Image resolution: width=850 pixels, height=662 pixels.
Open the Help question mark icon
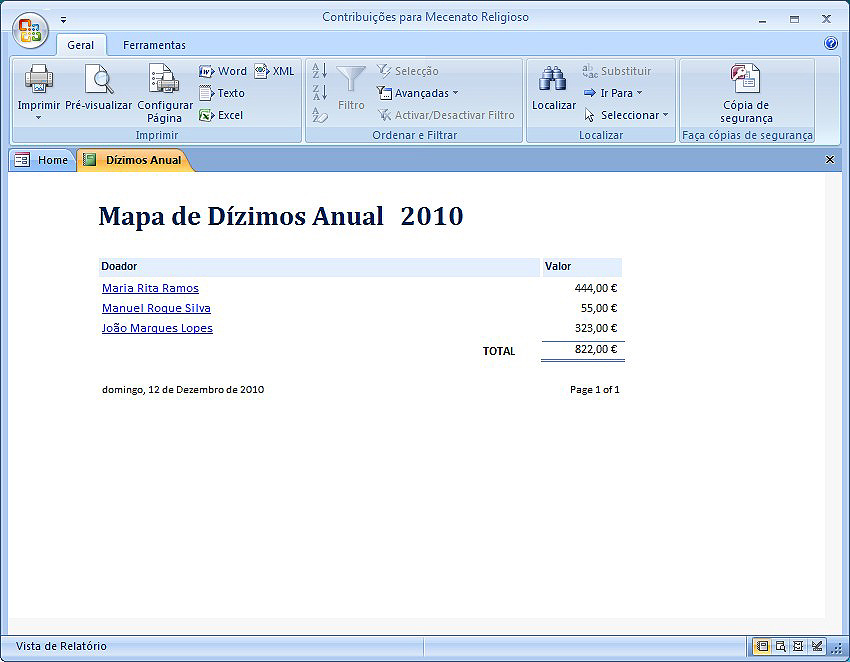[x=830, y=44]
